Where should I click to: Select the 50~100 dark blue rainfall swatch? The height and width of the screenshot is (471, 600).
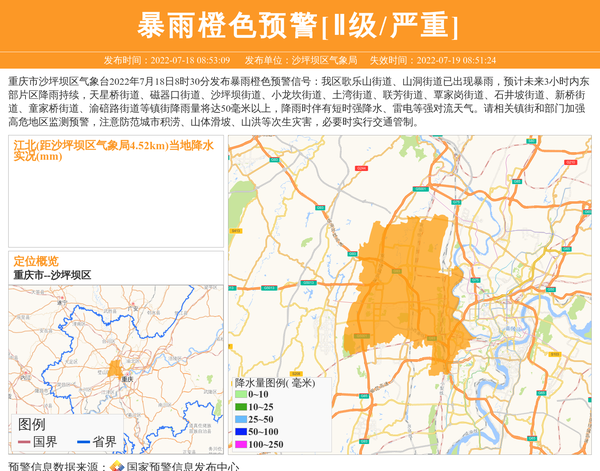click(x=240, y=431)
